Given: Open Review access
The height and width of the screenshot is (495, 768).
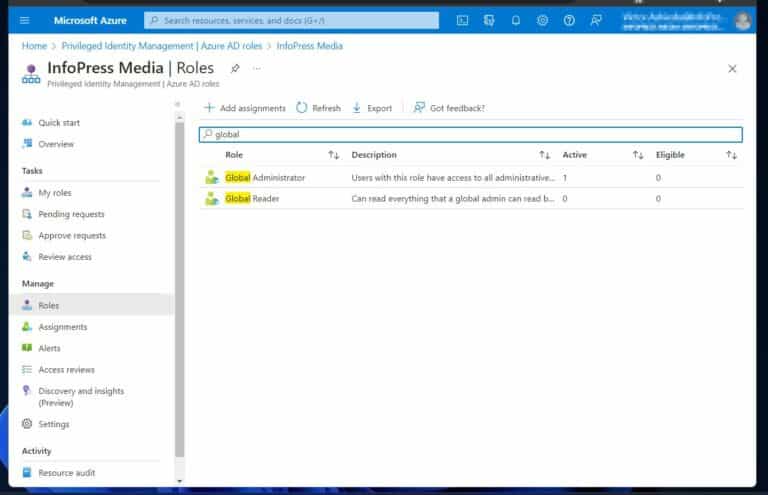Looking at the screenshot, I should pyautogui.click(x=65, y=257).
